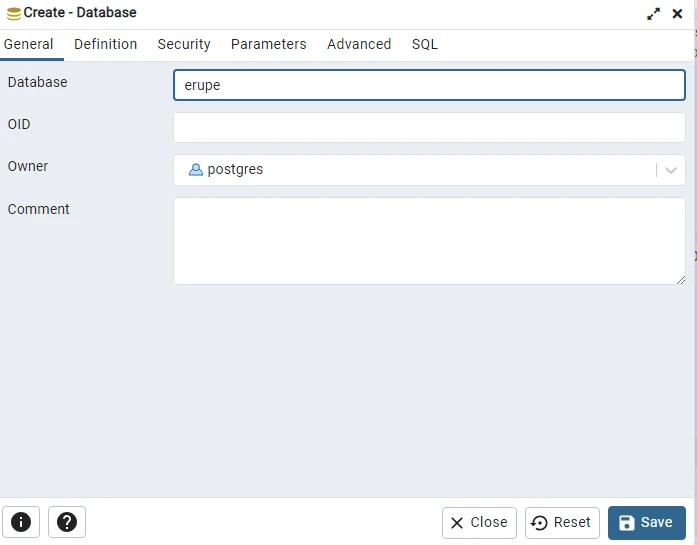The image size is (697, 545).
Task: Open the Security tab
Action: [x=184, y=44]
